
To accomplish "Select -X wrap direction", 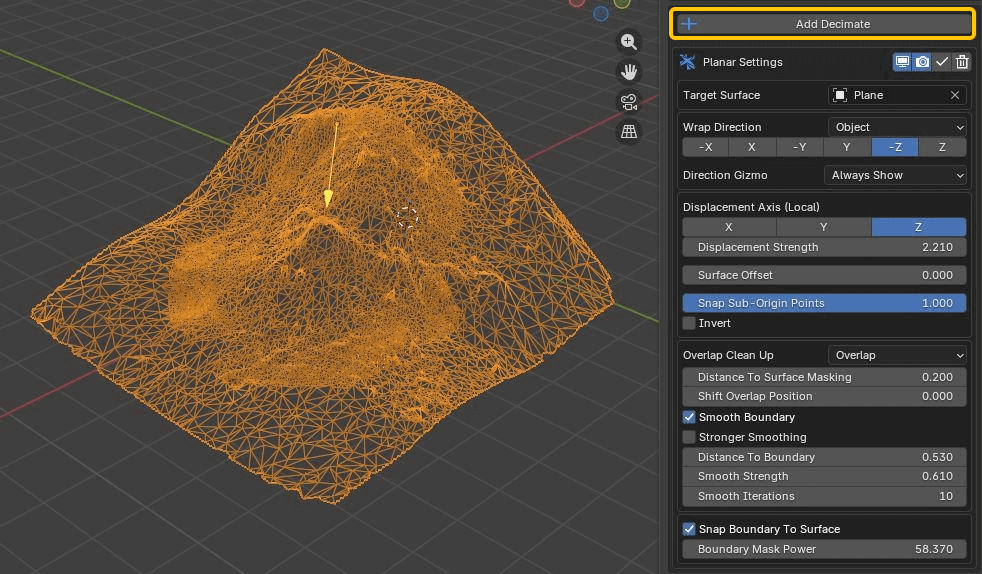I will 706,147.
